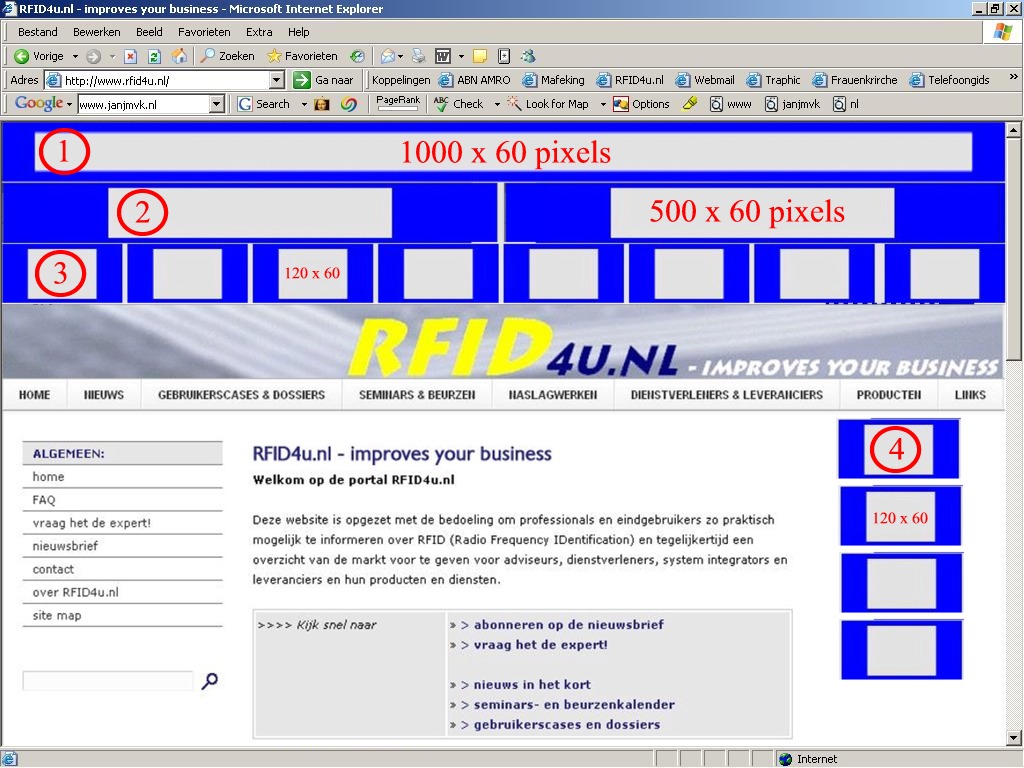This screenshot has width=1024, height=768.
Task: Open the Favorieten menu in menu bar
Action: 204,32
